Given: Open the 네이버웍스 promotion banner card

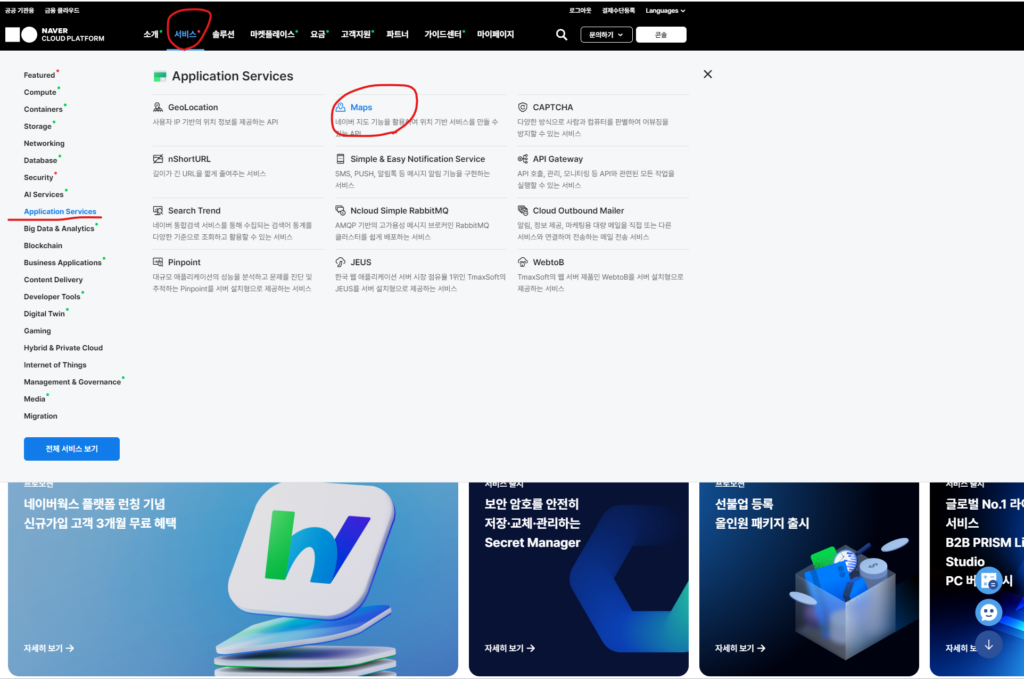Looking at the screenshot, I should (232, 579).
